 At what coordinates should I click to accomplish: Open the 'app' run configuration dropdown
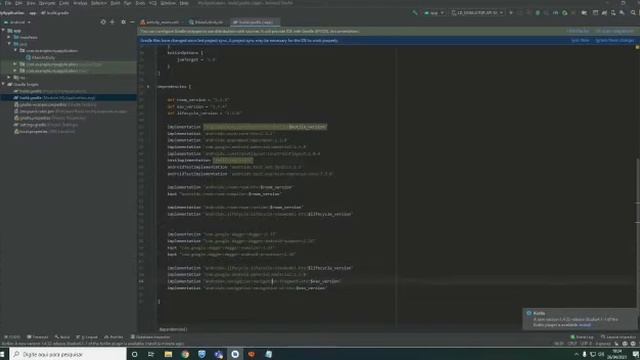(434, 13)
